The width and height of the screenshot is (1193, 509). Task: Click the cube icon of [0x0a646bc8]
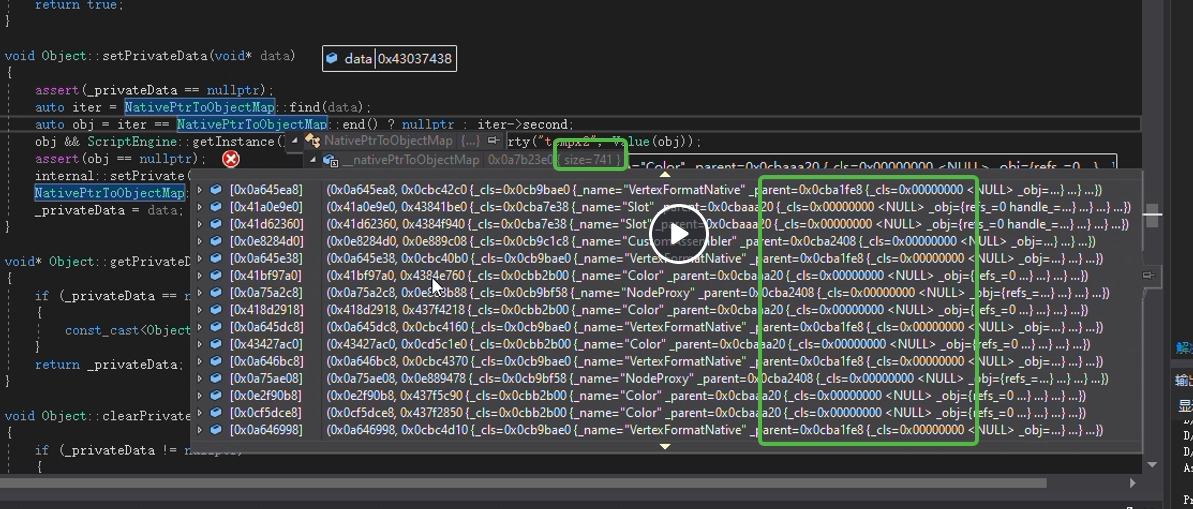point(217,361)
